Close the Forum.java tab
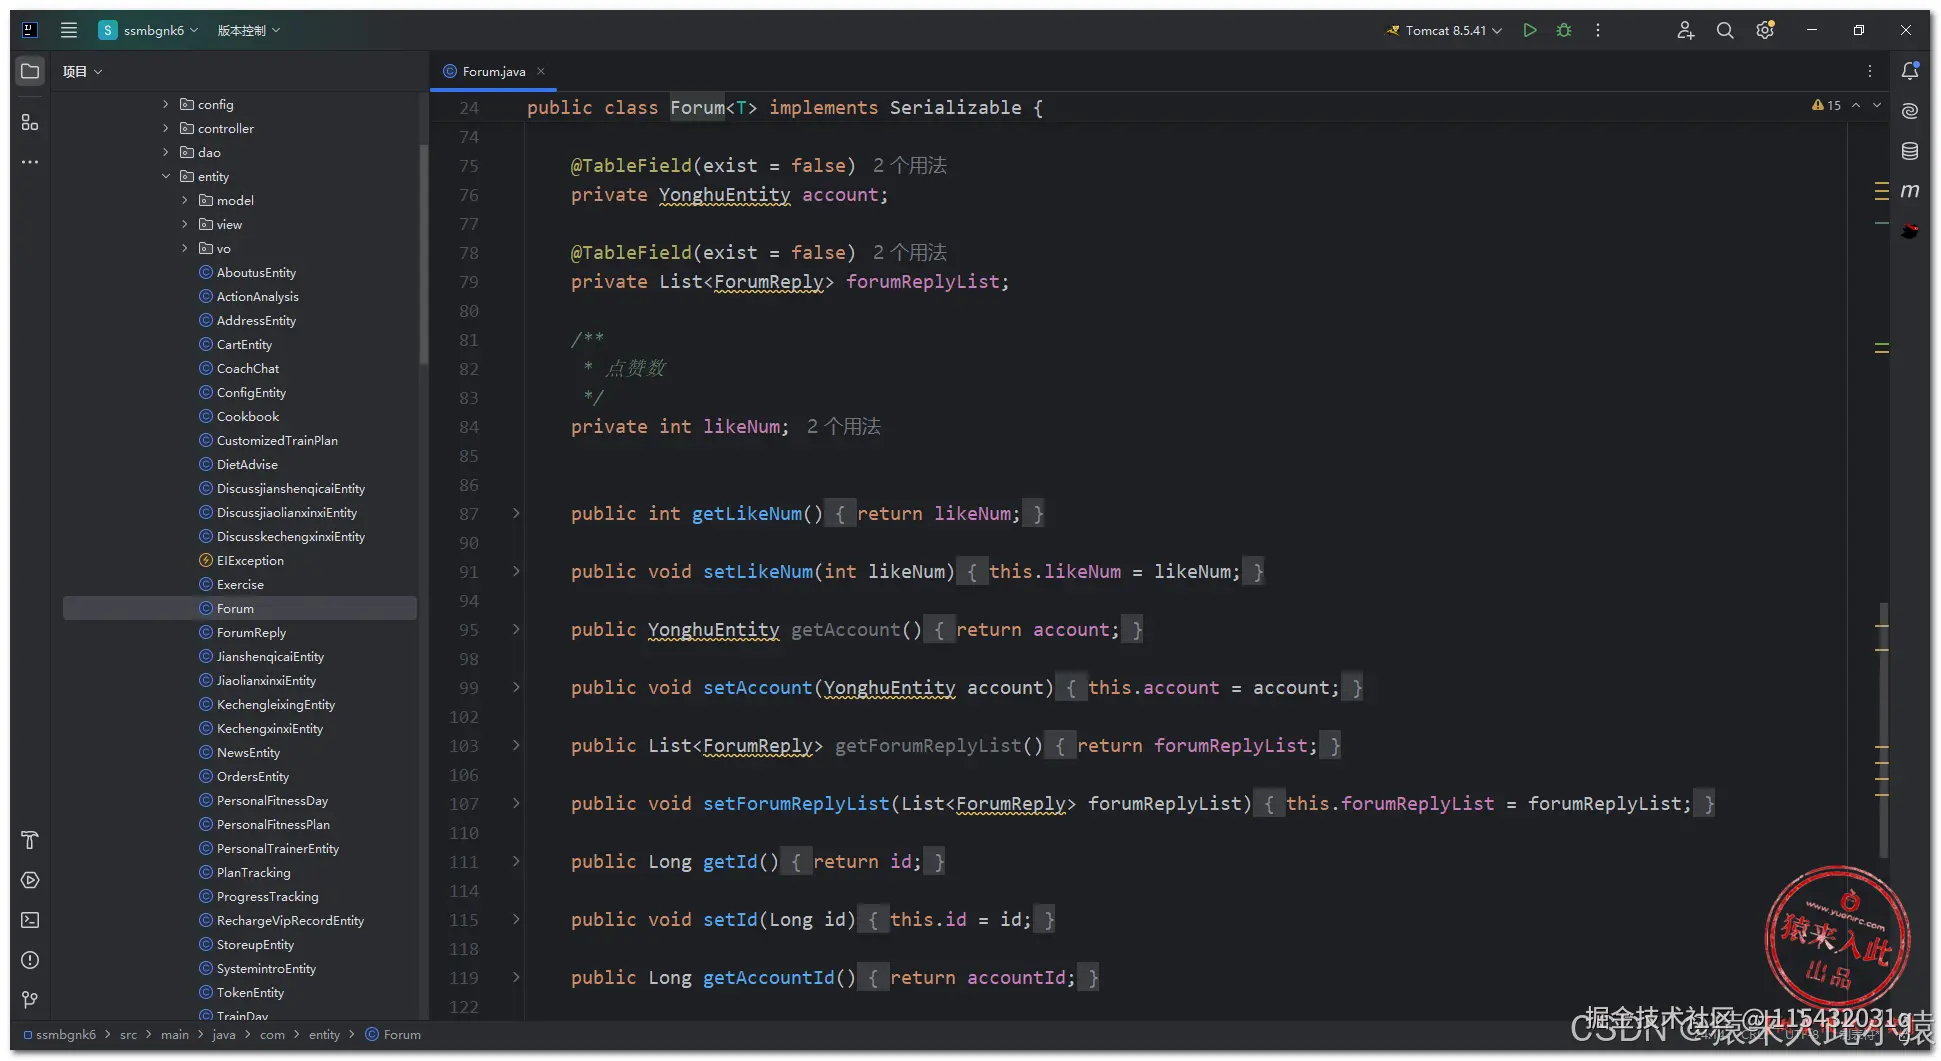The image size is (1941, 1061). pyautogui.click(x=541, y=71)
